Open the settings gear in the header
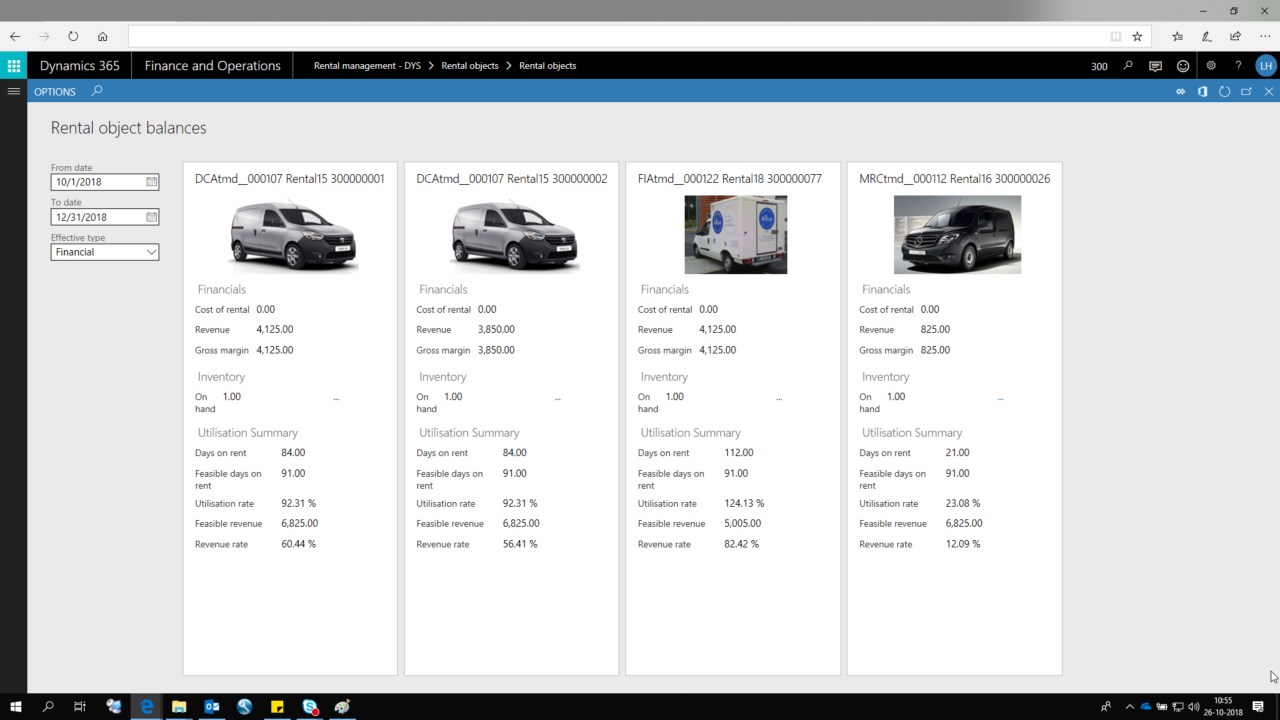Viewport: 1280px width, 720px height. (1211, 66)
